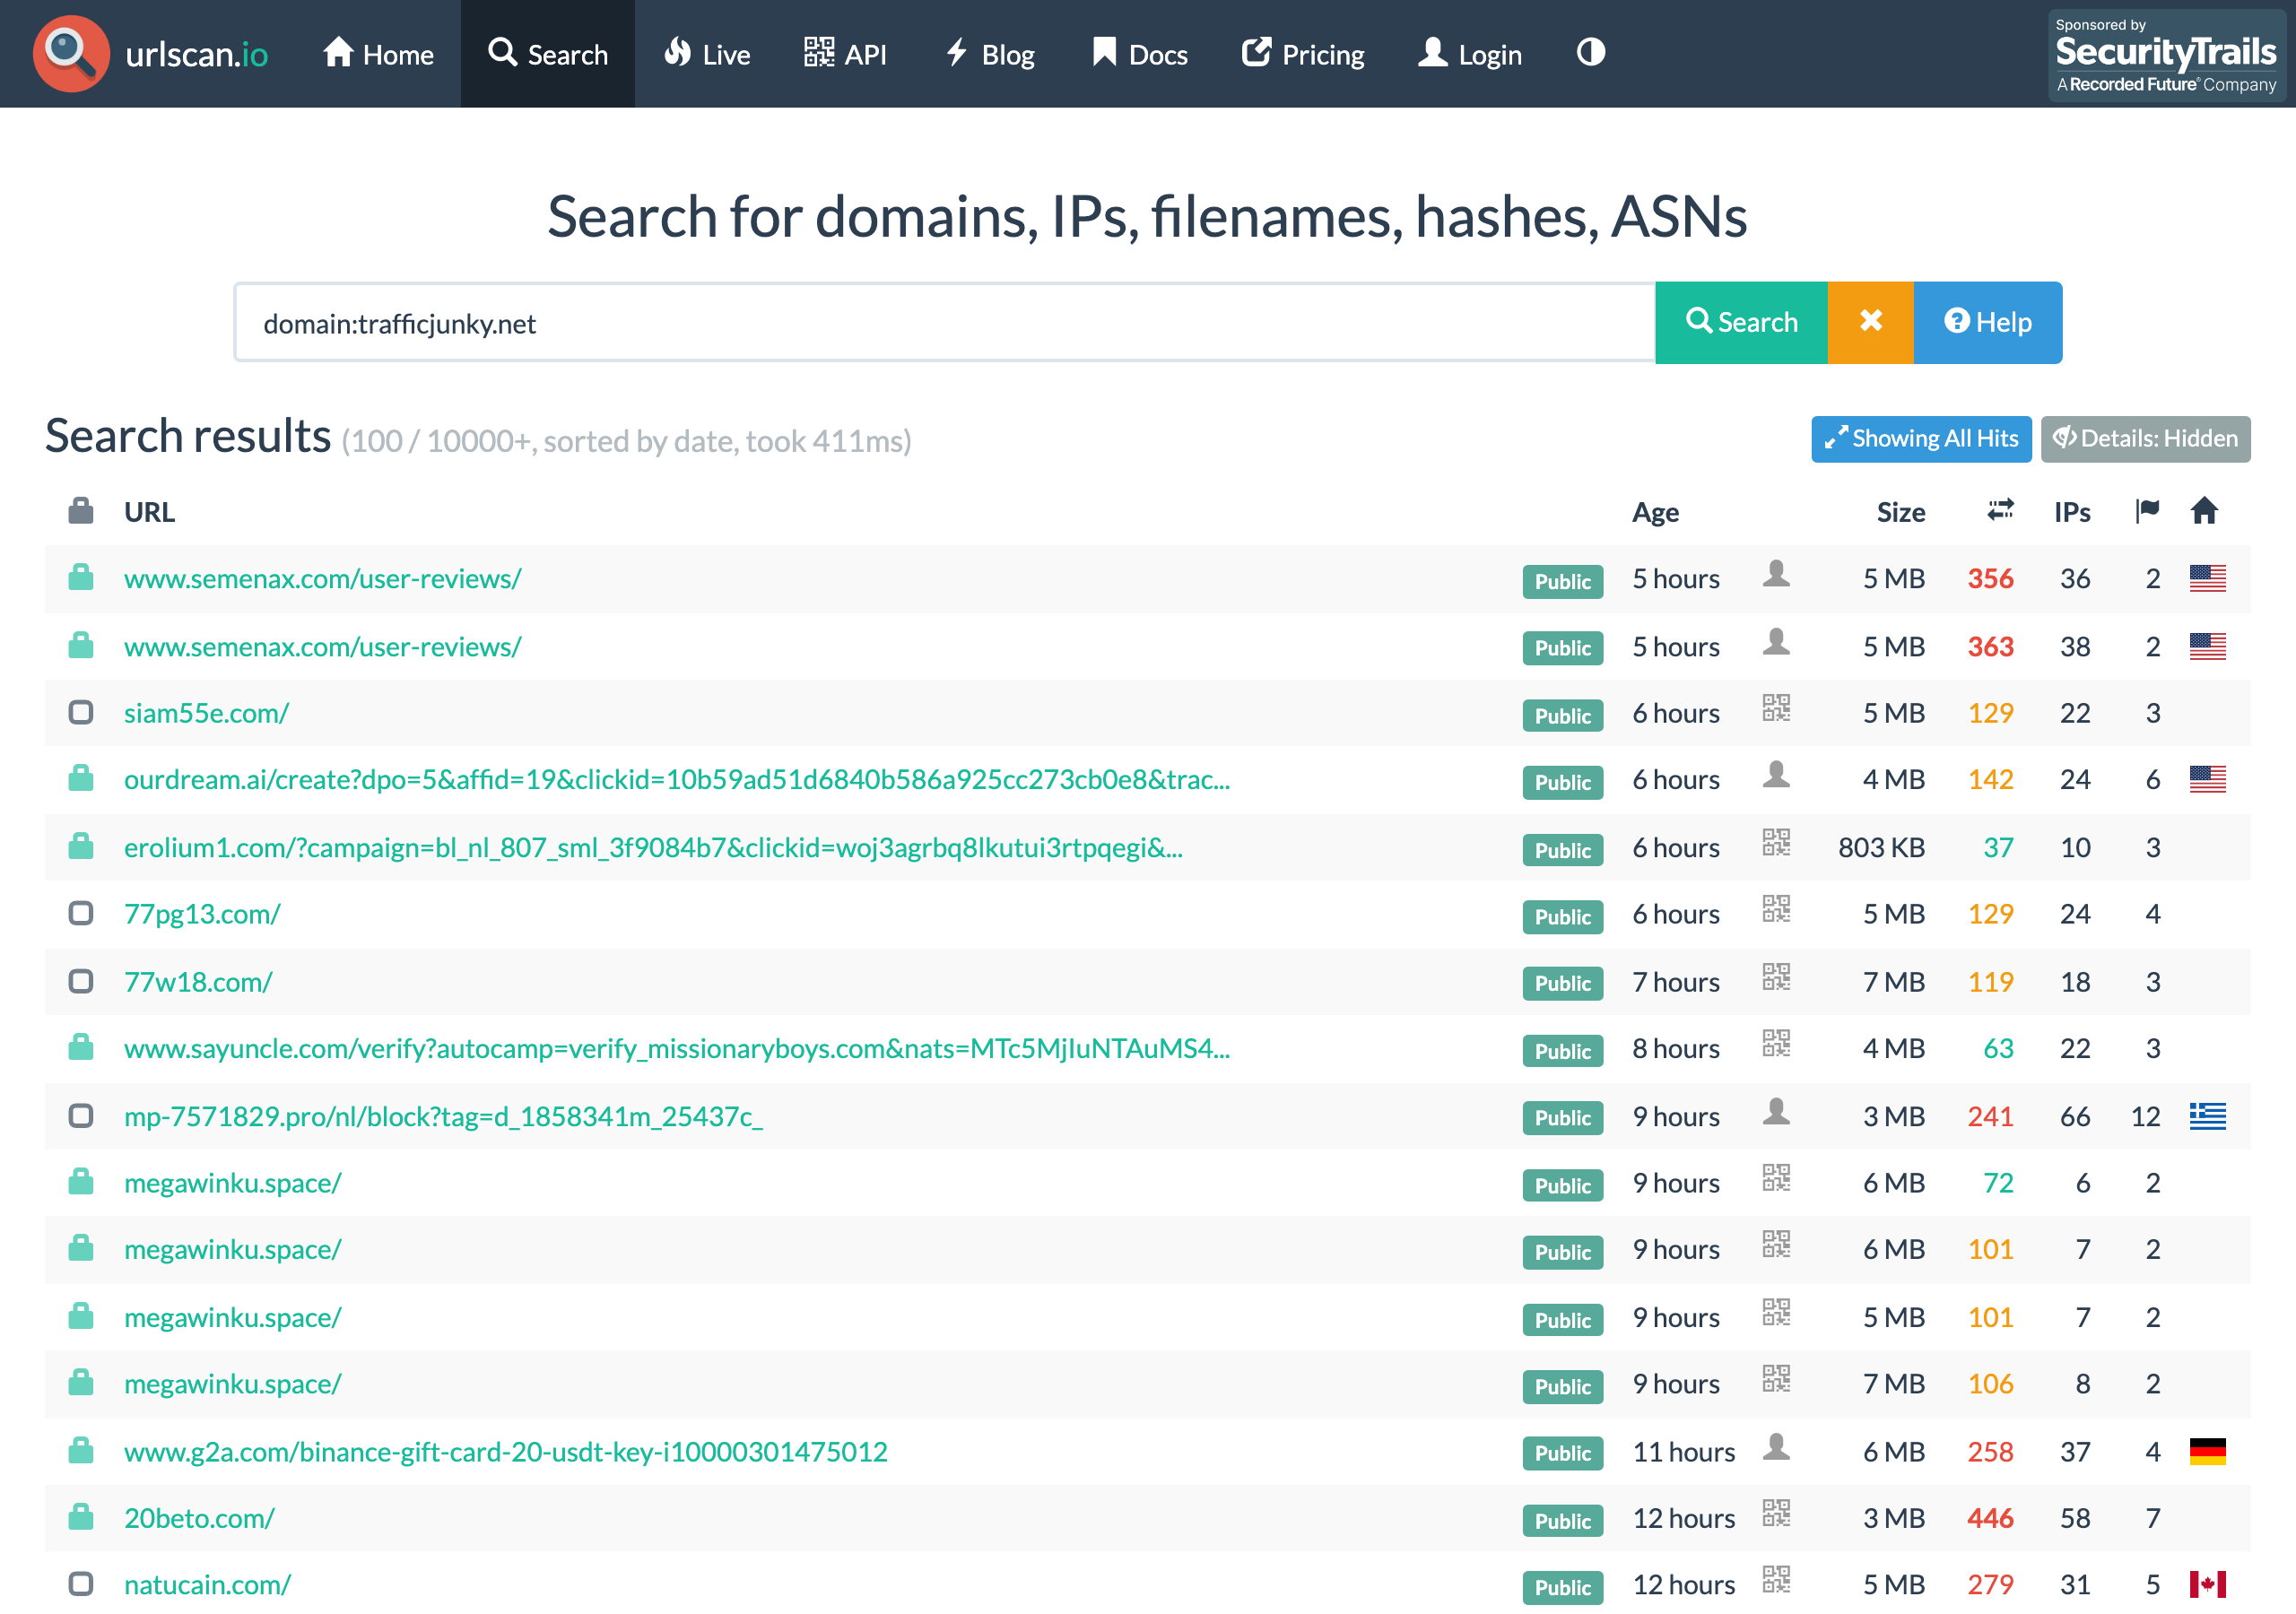Screen dimensions: 2296x1614
Task: Open the 20beto.com/ result
Action: coord(199,1519)
